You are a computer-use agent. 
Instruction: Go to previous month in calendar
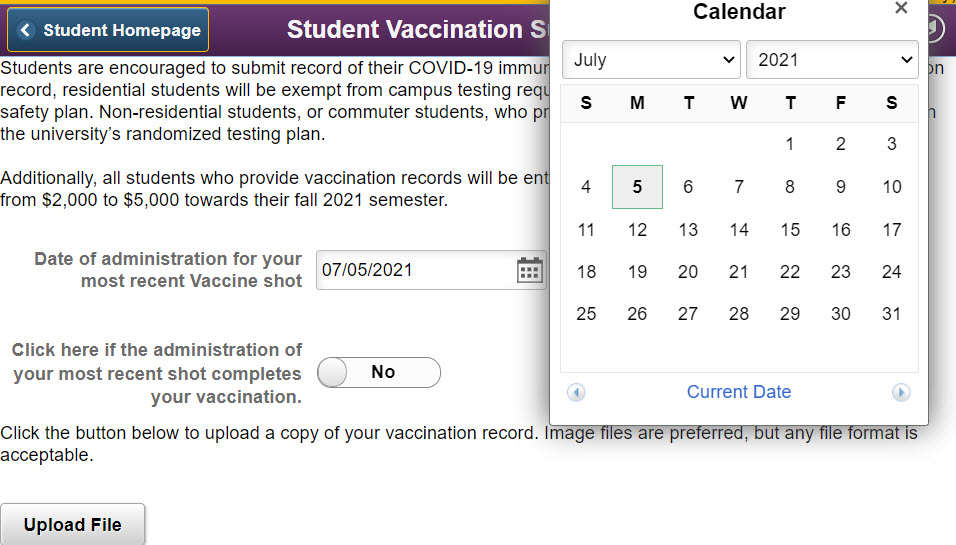click(576, 393)
